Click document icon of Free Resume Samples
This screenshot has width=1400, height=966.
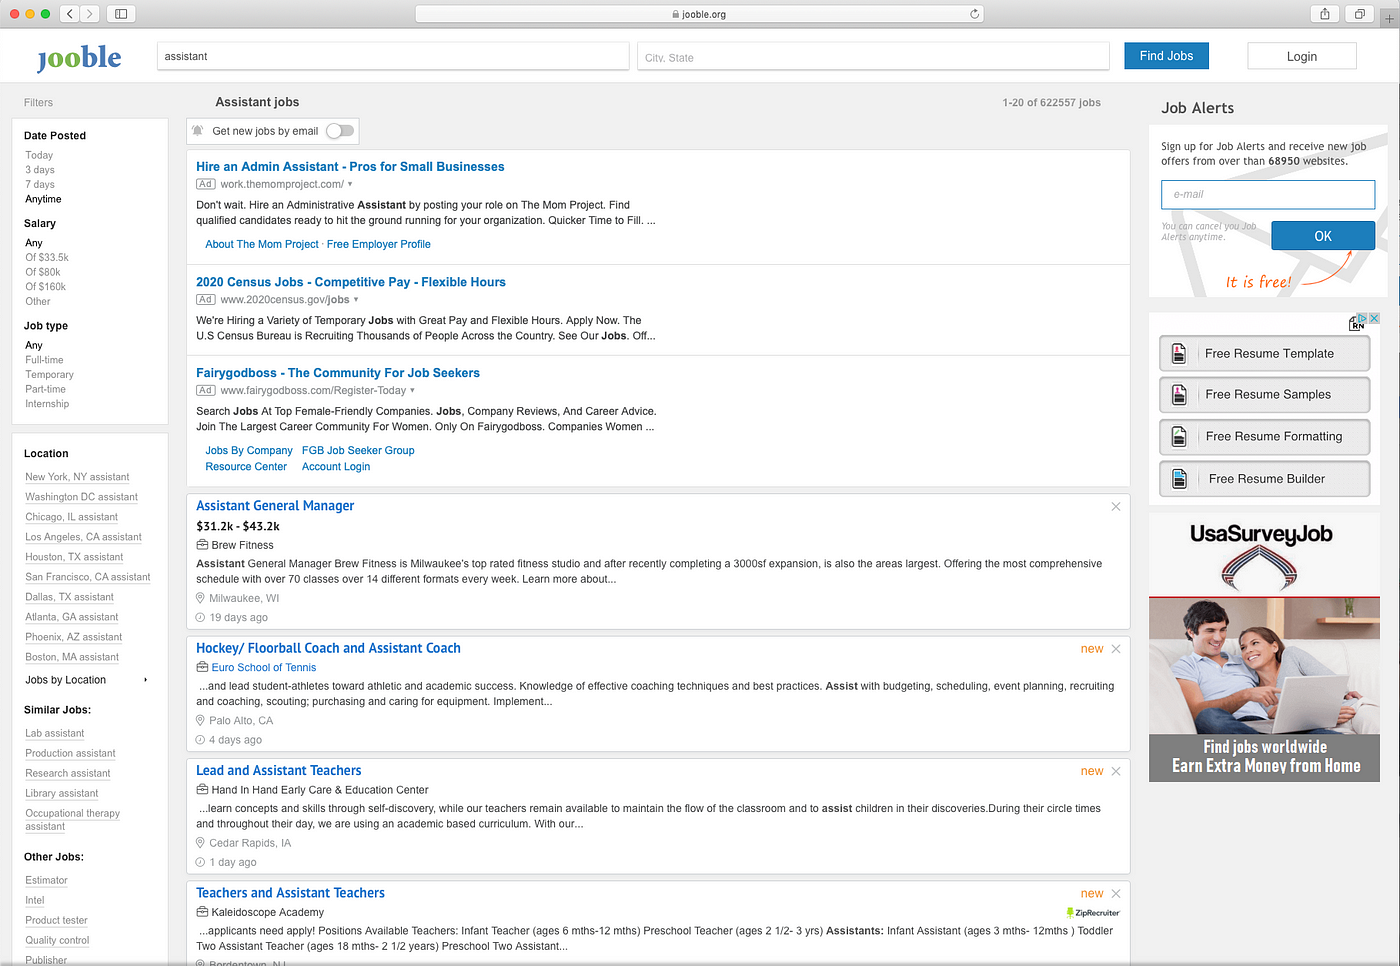pyautogui.click(x=1179, y=395)
